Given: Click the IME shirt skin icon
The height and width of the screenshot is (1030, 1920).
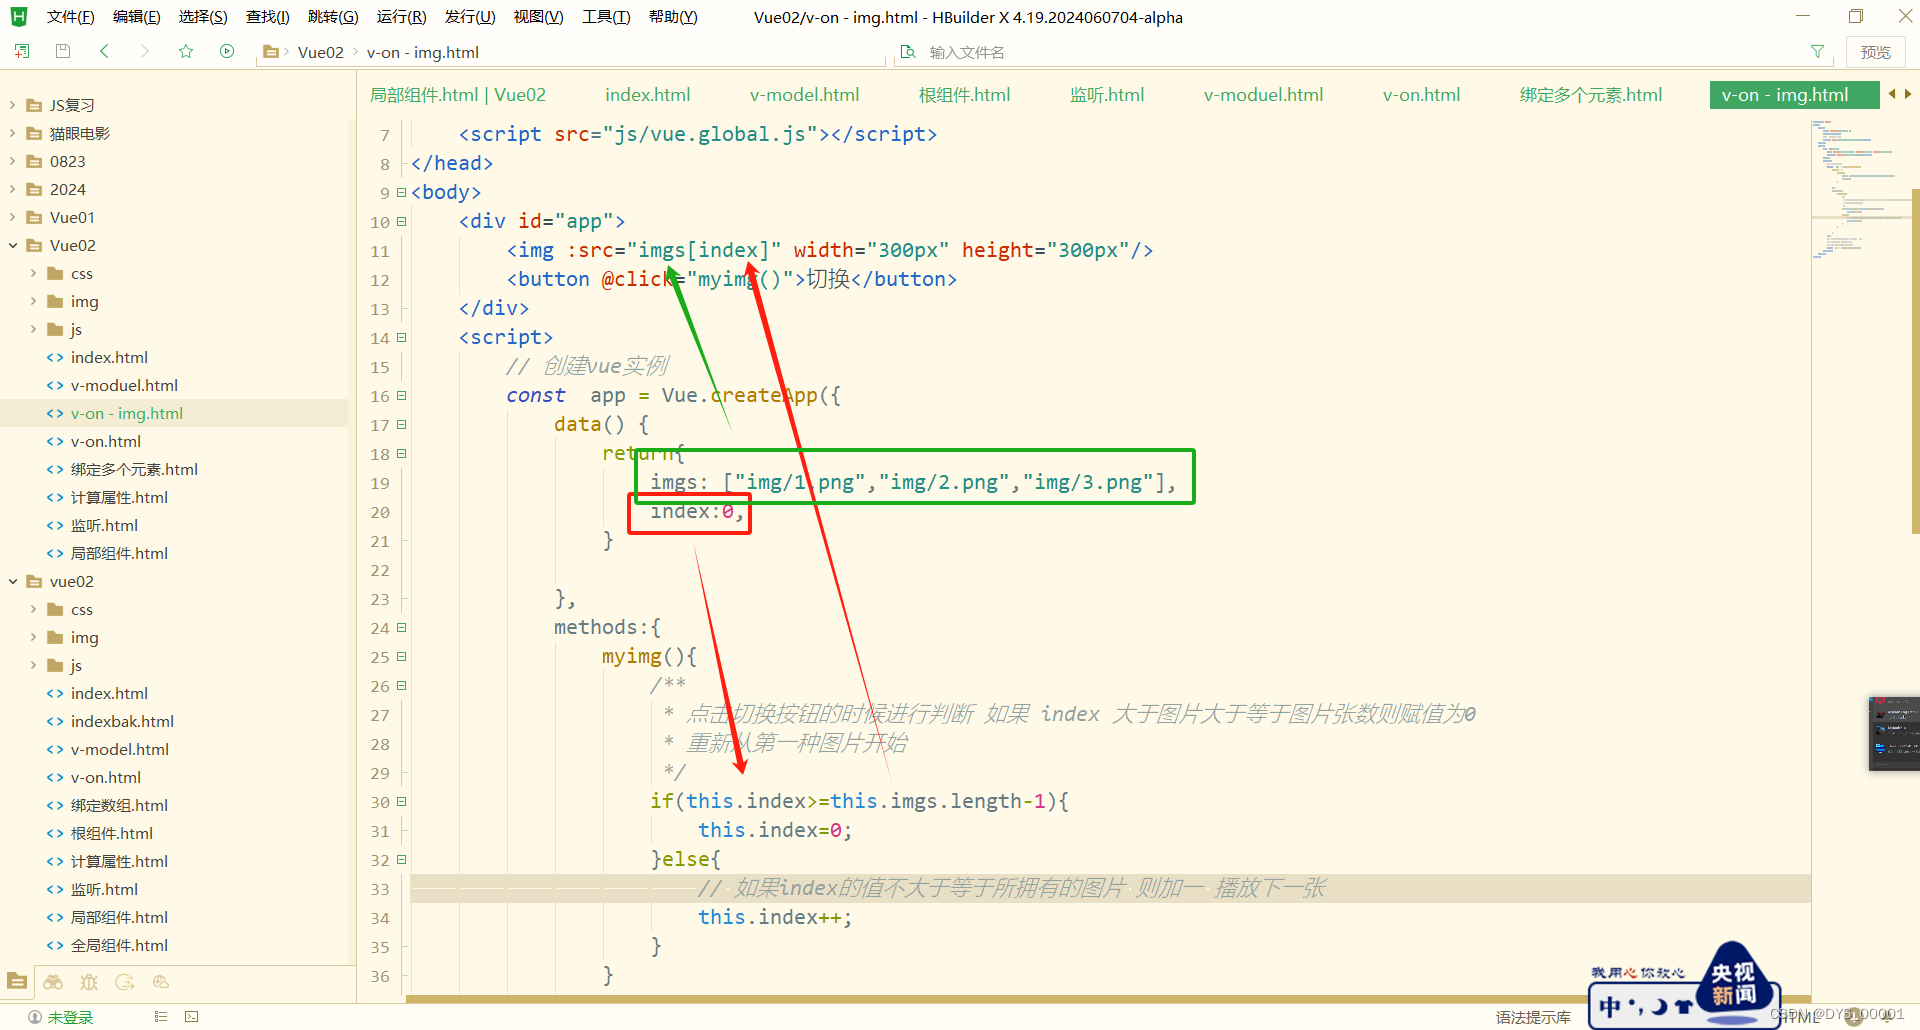Looking at the screenshot, I should tap(1684, 1006).
